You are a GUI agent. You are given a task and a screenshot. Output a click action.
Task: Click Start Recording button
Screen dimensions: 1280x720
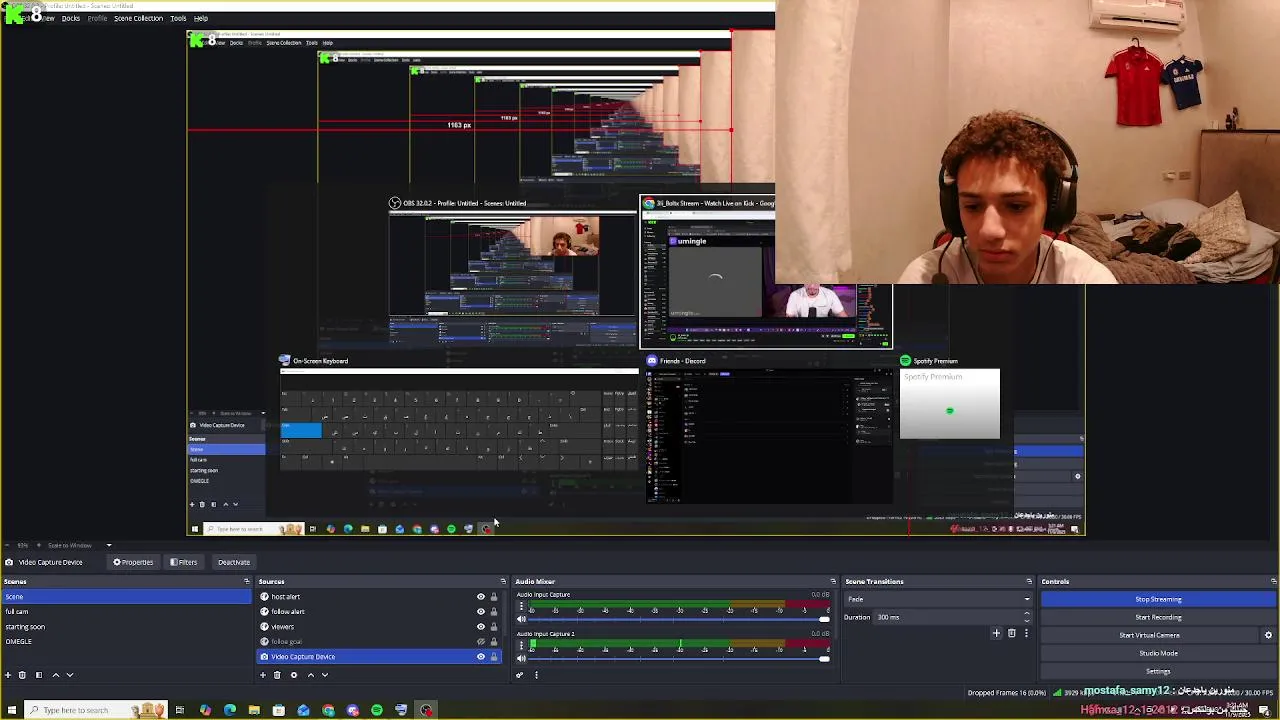coord(1158,617)
